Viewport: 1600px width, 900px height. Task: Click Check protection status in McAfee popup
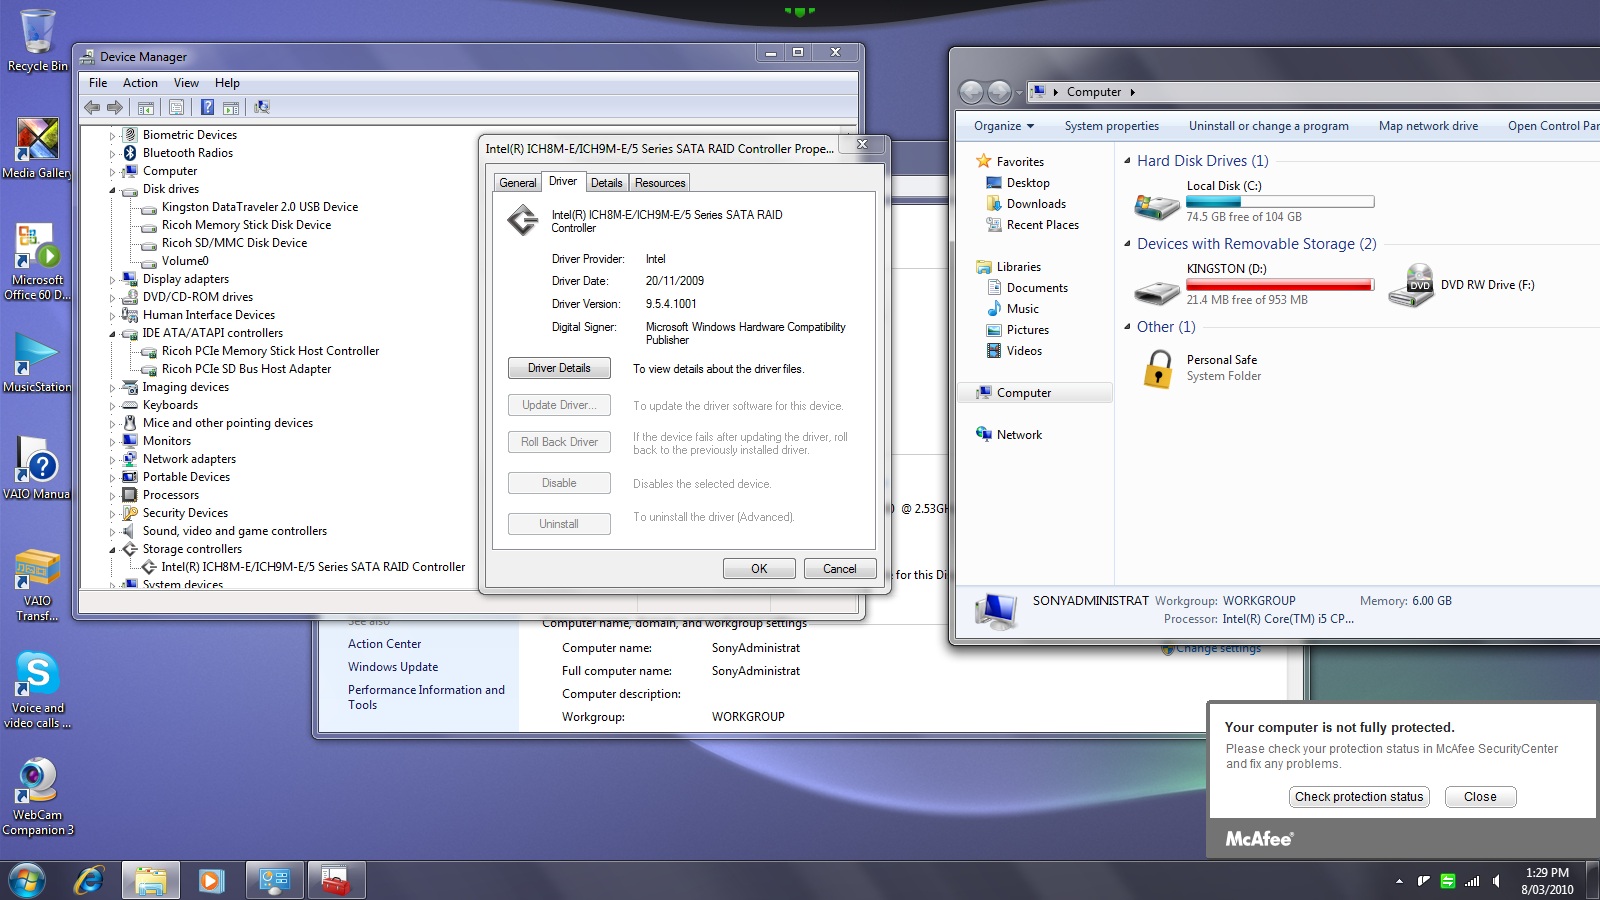point(1359,797)
